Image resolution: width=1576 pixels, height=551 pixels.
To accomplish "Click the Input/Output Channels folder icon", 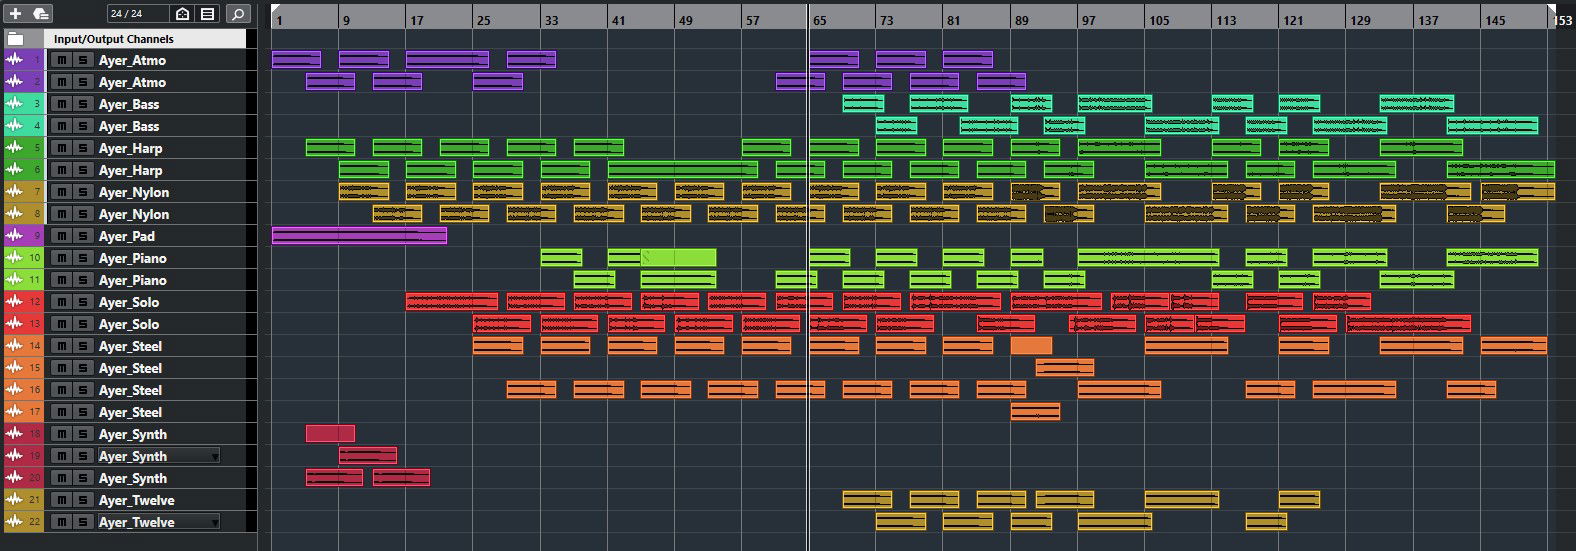I will [x=15, y=39].
